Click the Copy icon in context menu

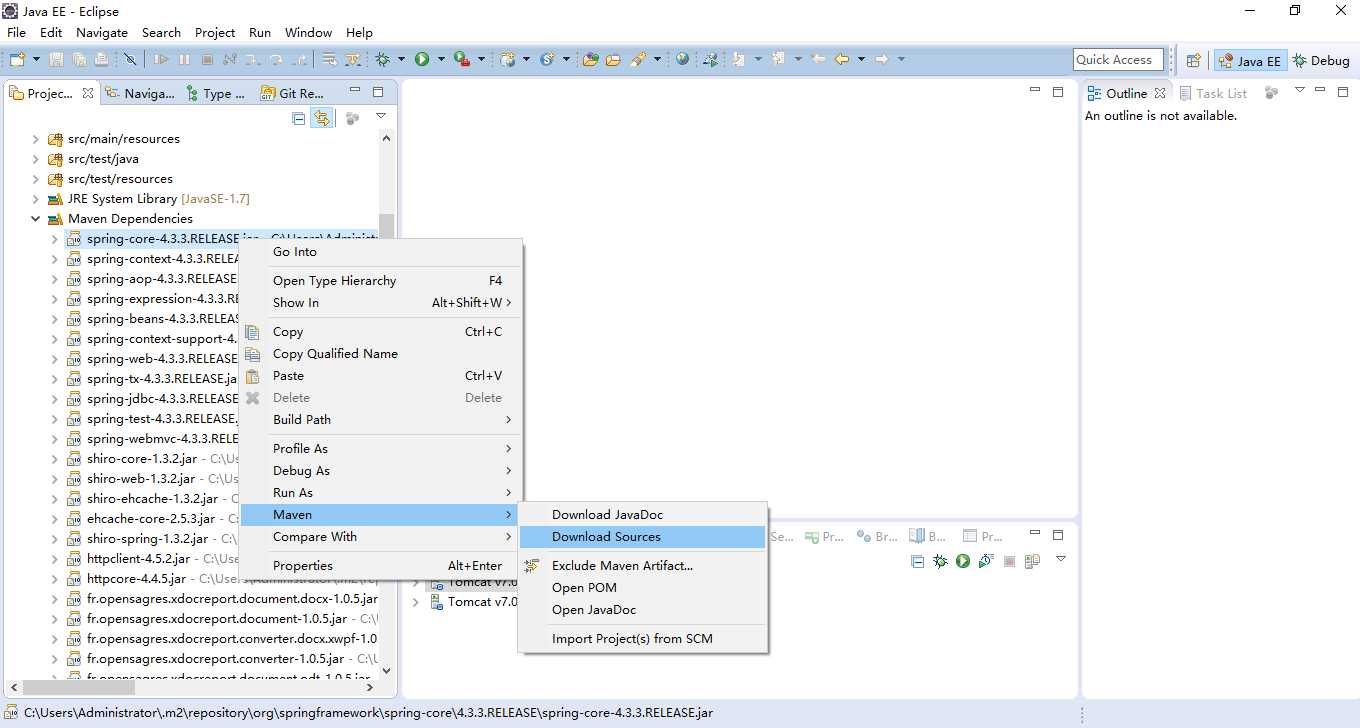pos(253,332)
